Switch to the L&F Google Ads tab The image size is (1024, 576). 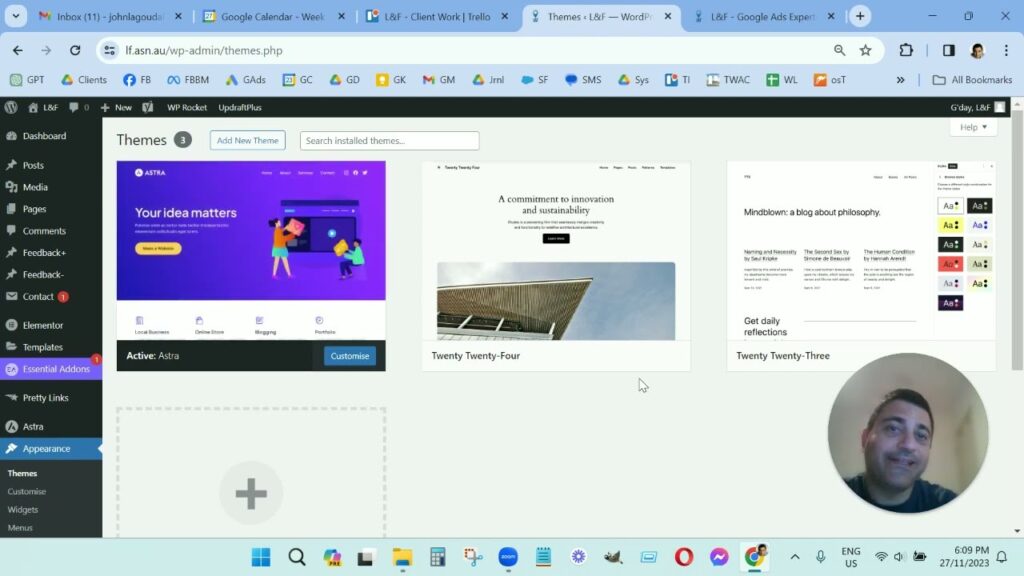point(763,16)
